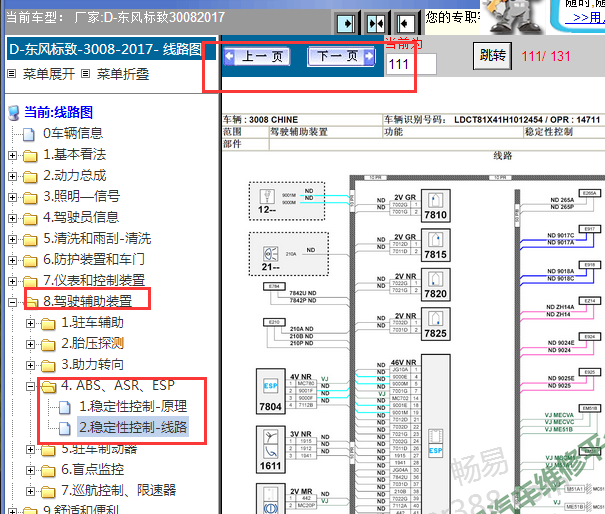Click the ESP component 7804 symbol
The height and width of the screenshot is (514, 605).
271,391
